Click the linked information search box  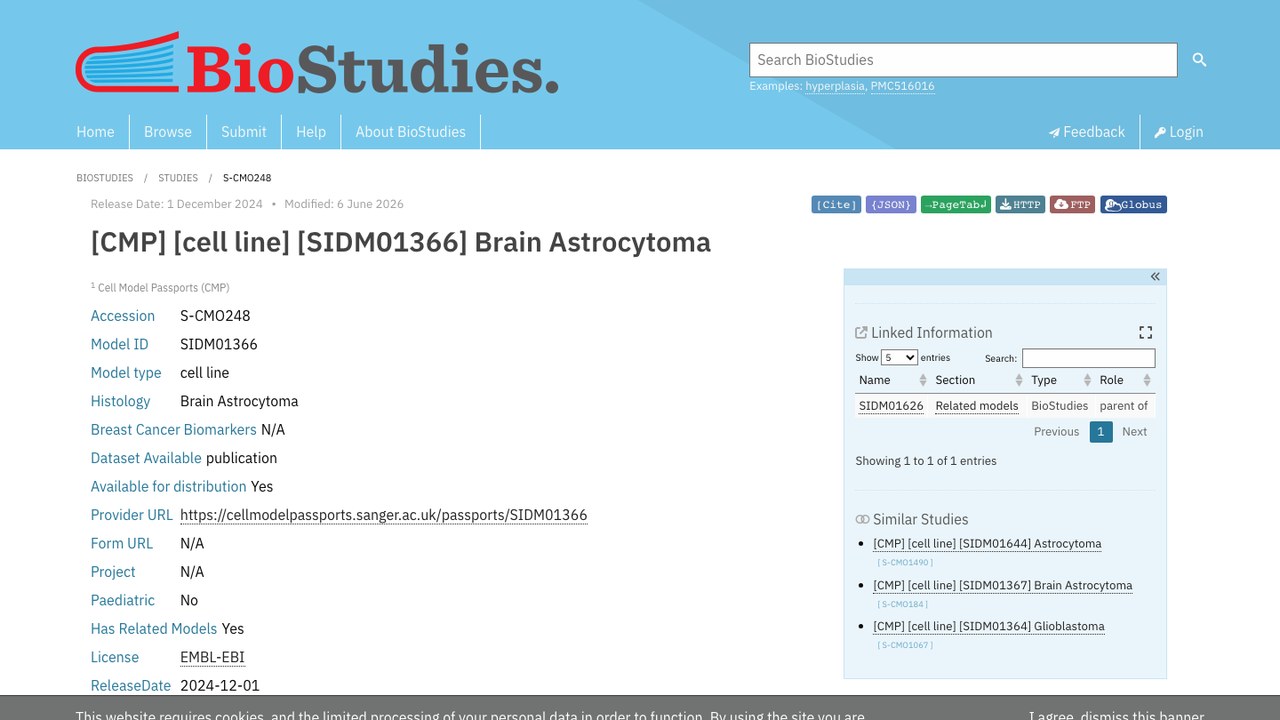pyautogui.click(x=1088, y=358)
